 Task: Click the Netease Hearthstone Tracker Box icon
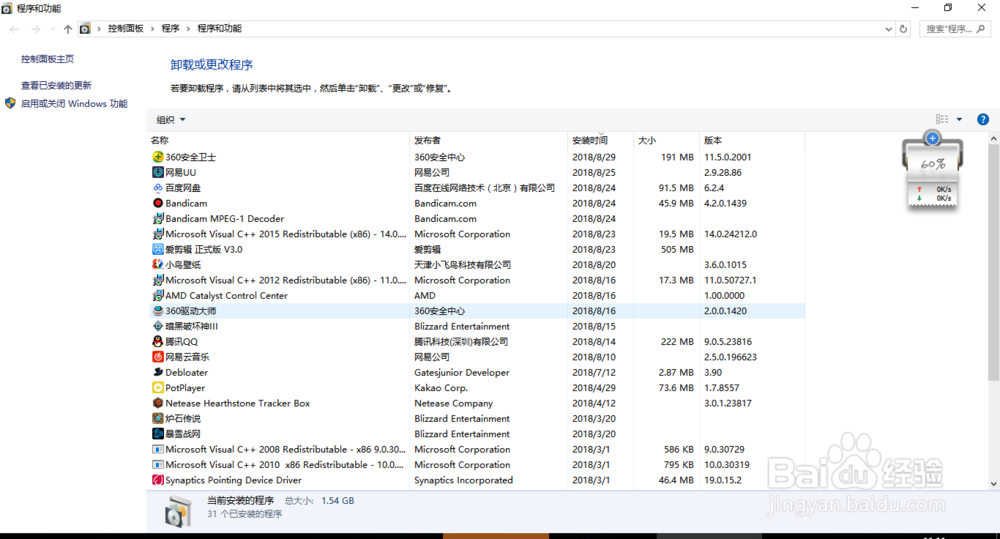(x=158, y=403)
